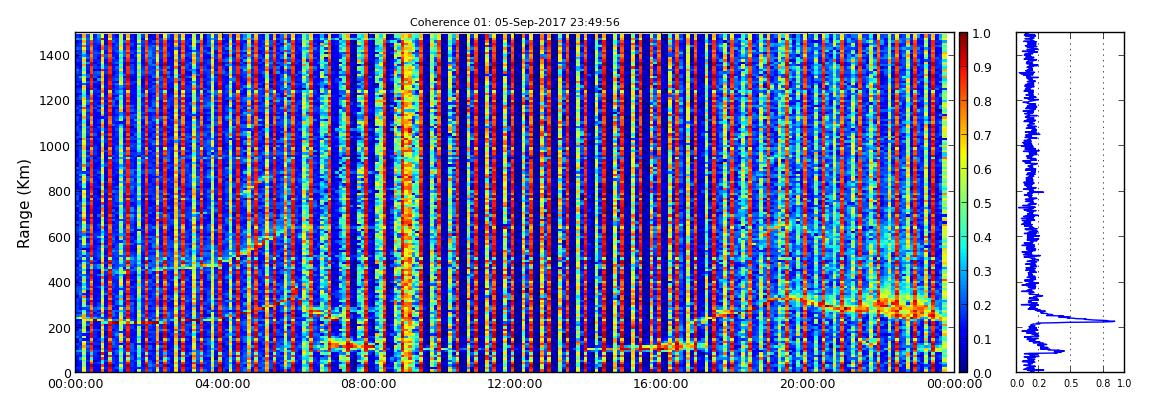Click the 0.3 label on the colorbar

pos(981,271)
